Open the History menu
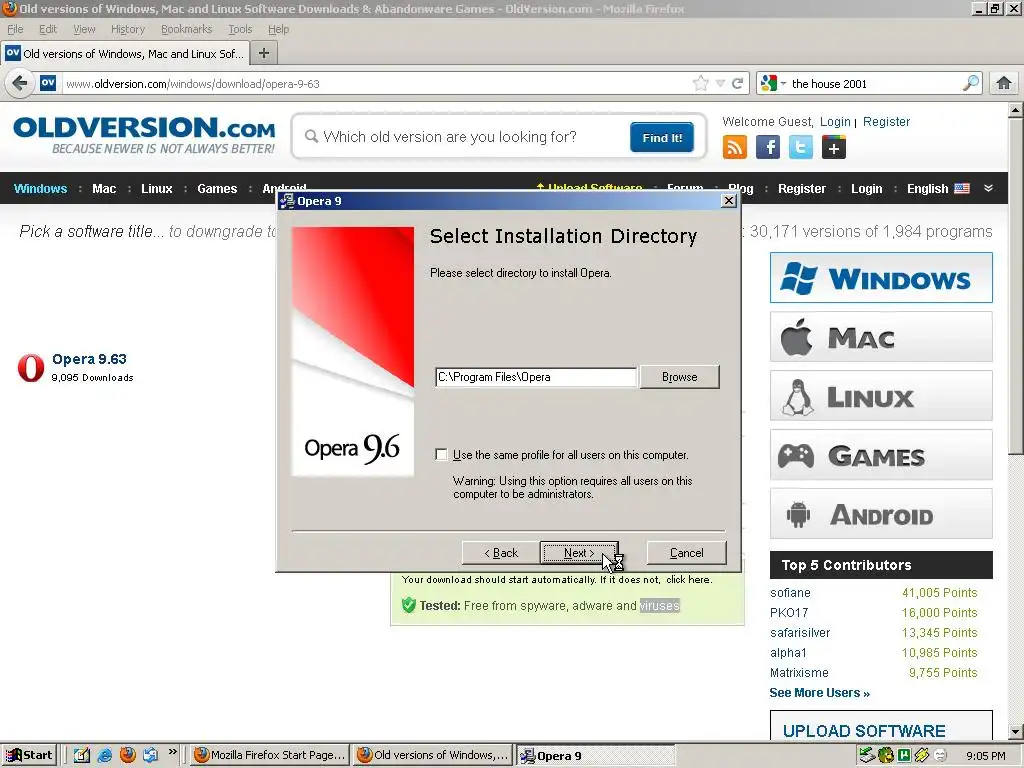This screenshot has height=768, width=1024. [127, 29]
